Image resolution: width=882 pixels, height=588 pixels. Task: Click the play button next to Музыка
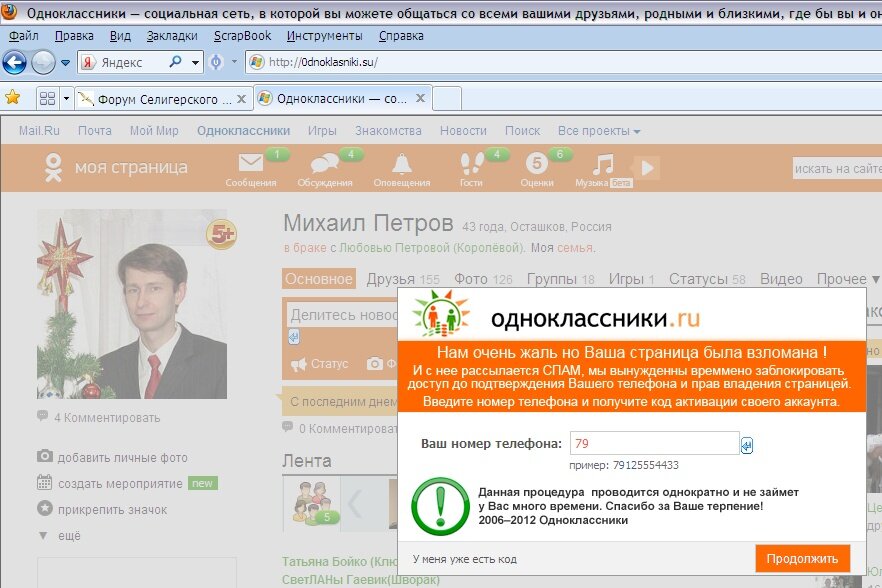[x=647, y=168]
